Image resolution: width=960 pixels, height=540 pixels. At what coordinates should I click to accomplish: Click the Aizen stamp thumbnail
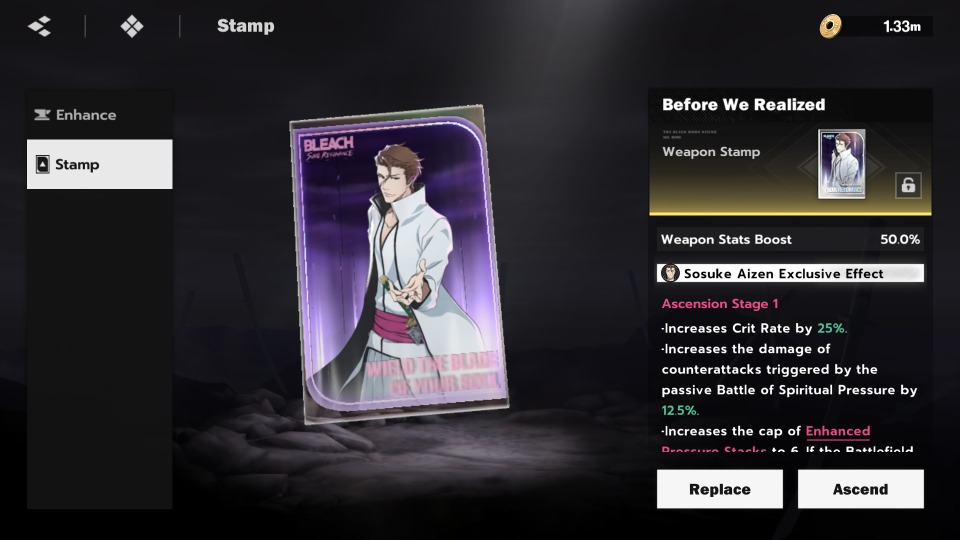[842, 164]
